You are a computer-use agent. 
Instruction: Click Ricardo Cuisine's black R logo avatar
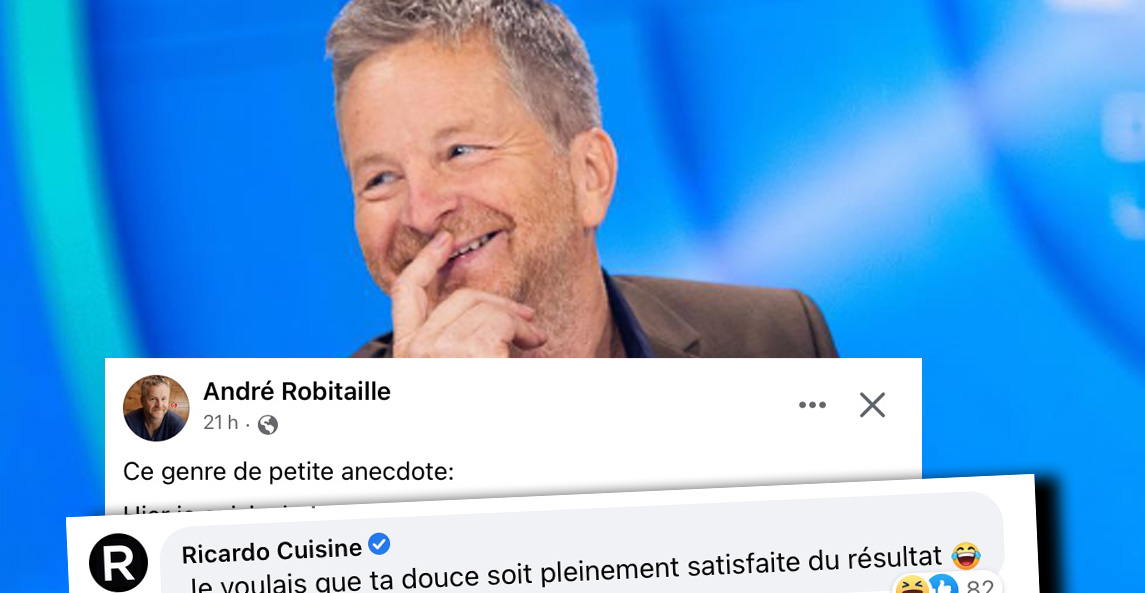point(118,563)
